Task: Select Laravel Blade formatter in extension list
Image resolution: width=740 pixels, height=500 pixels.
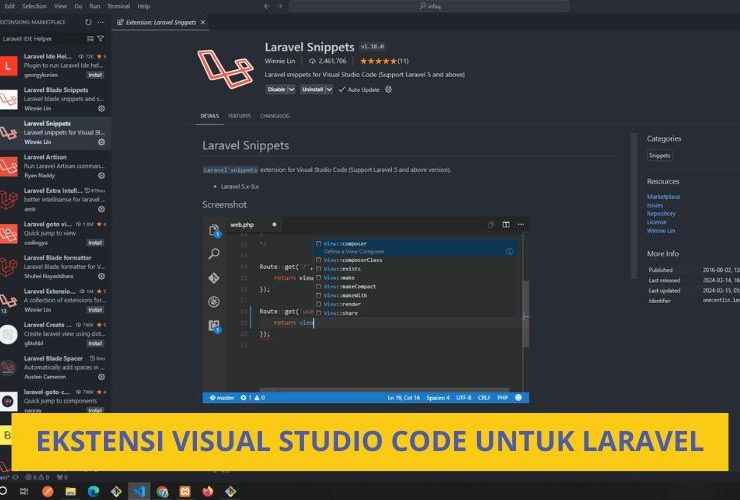Action: tap(55, 267)
